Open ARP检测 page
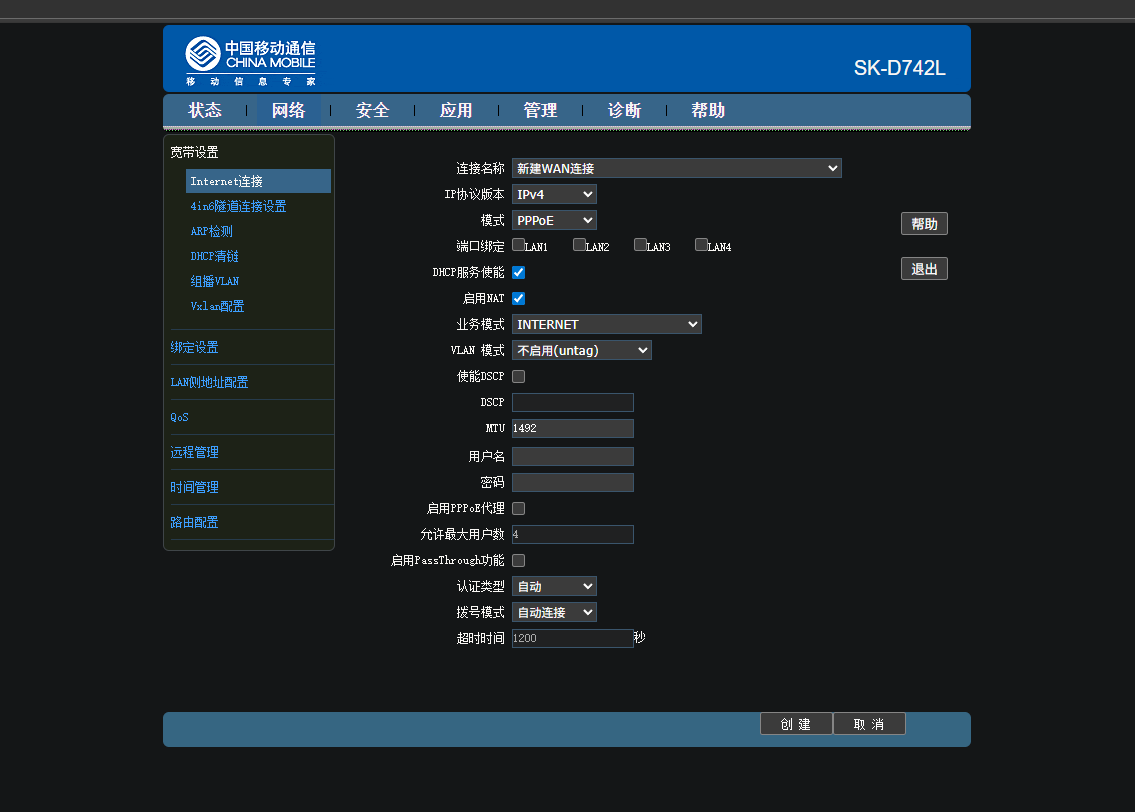The width and height of the screenshot is (1135, 812). click(211, 232)
